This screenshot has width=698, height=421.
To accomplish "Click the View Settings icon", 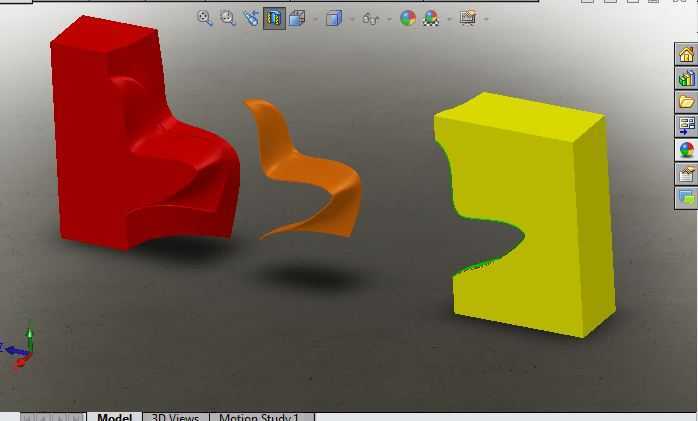I will [x=468, y=18].
